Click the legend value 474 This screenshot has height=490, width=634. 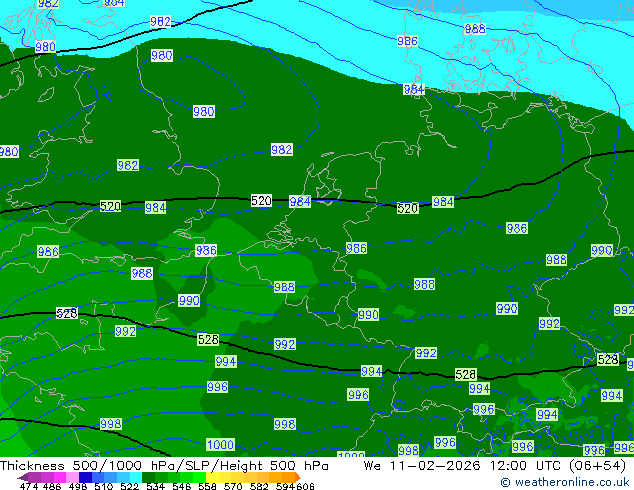click(29, 487)
